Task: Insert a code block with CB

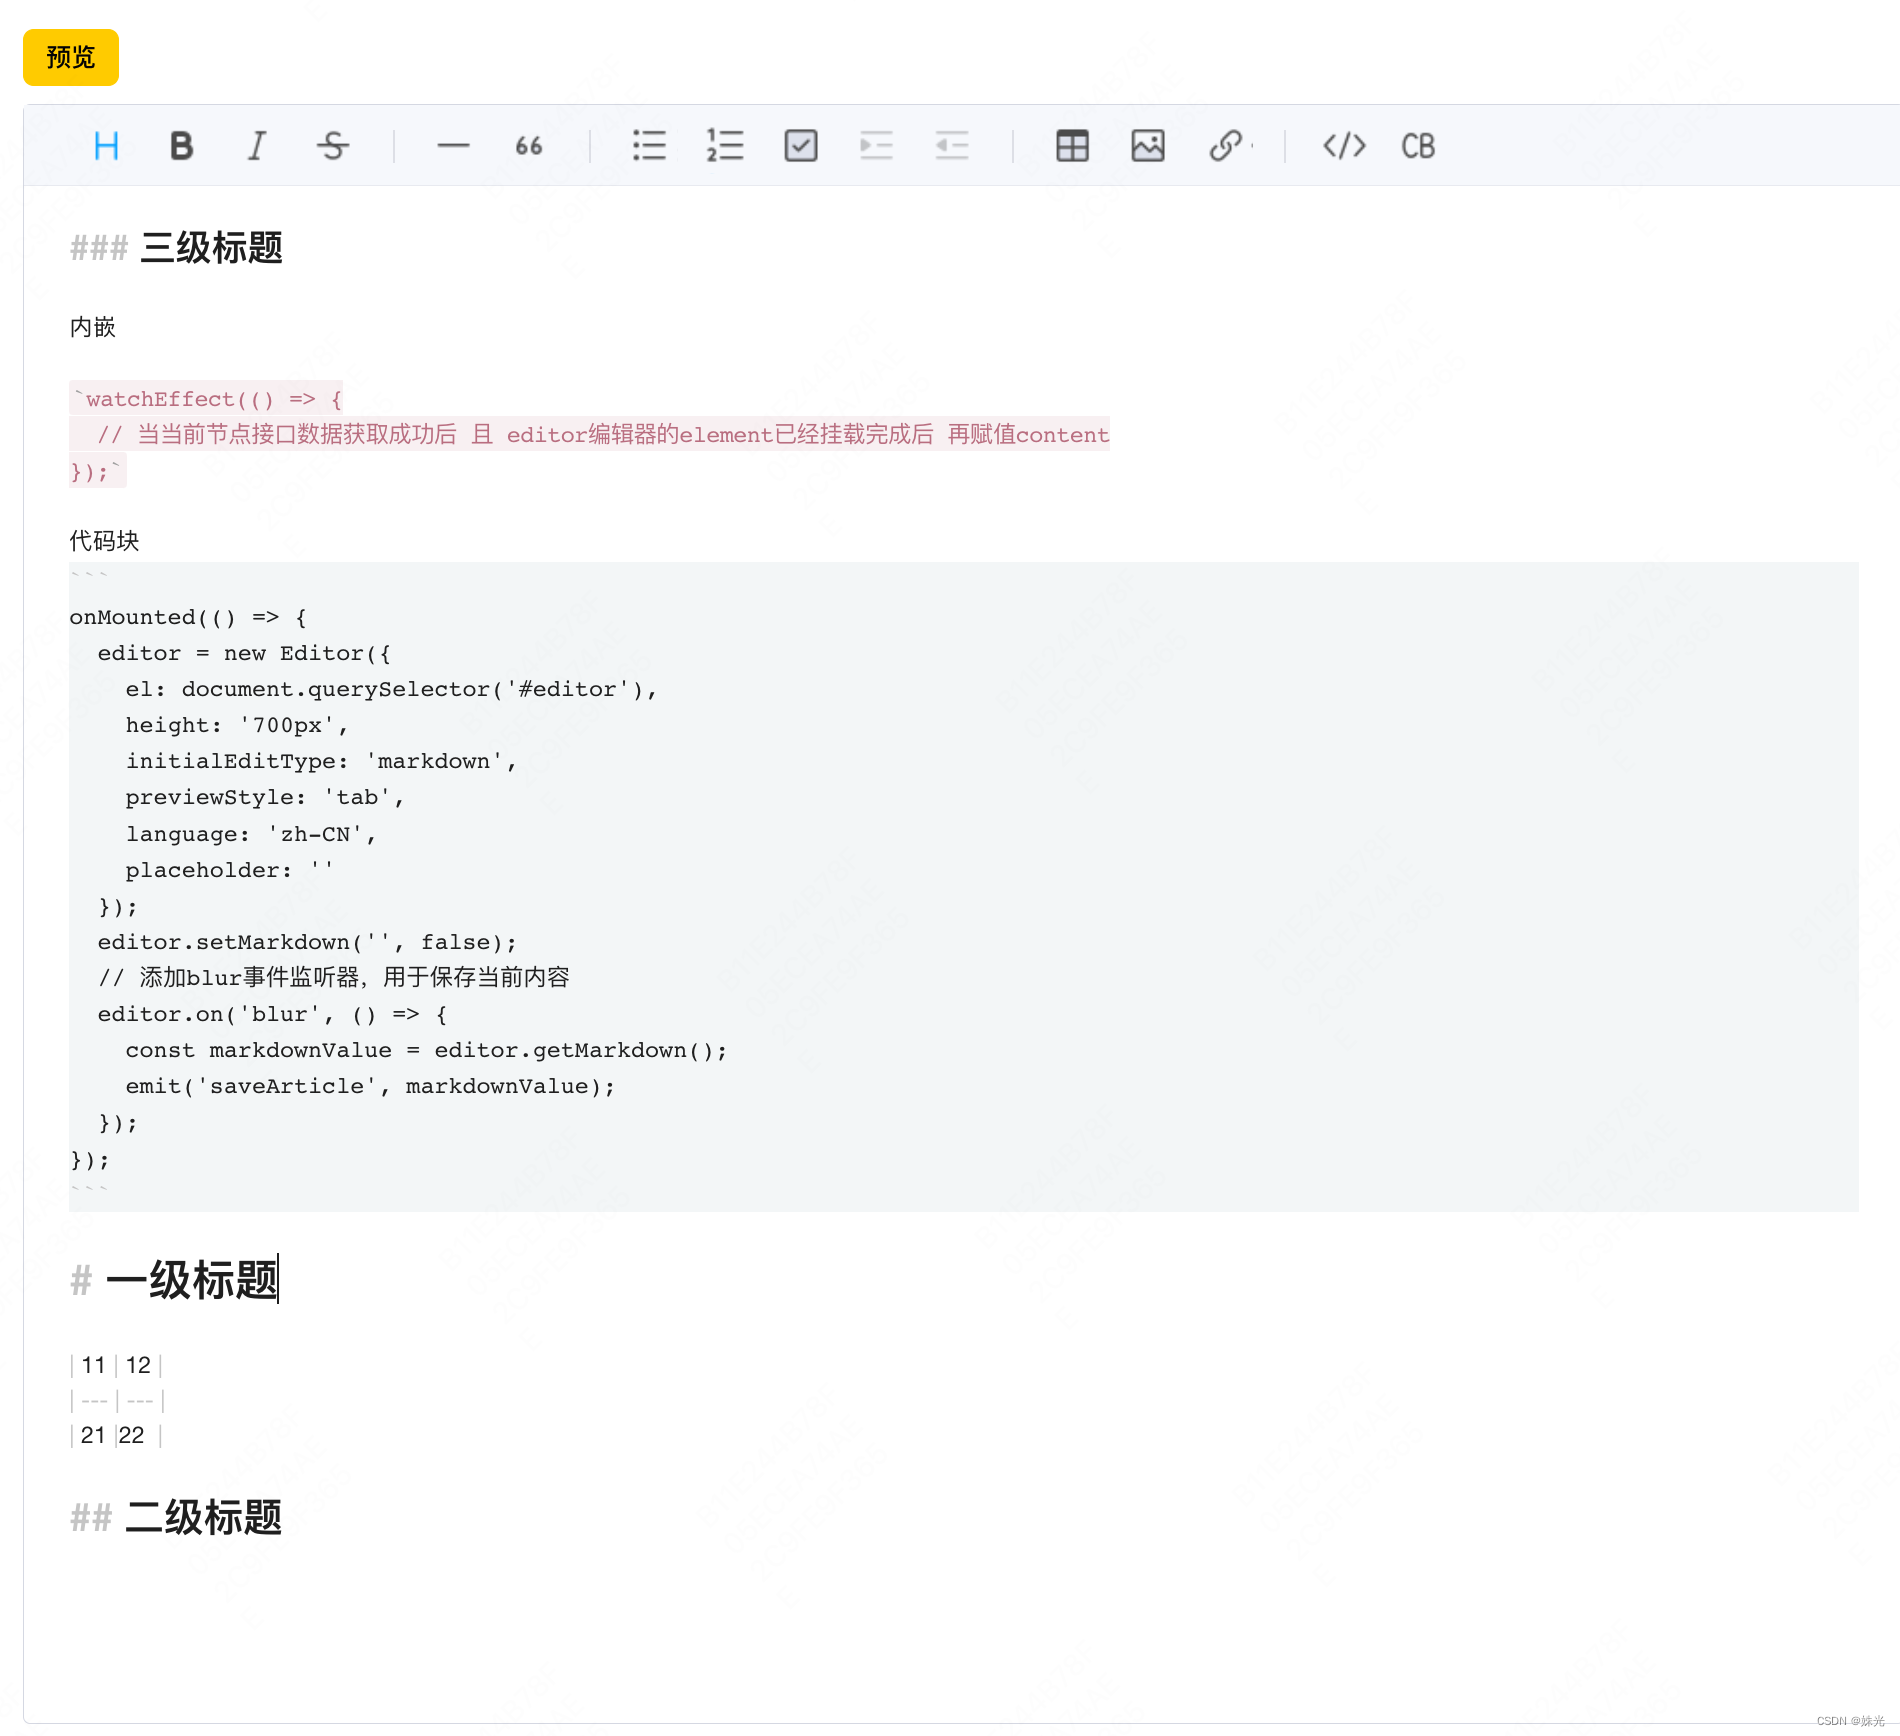Action: pyautogui.click(x=1417, y=146)
